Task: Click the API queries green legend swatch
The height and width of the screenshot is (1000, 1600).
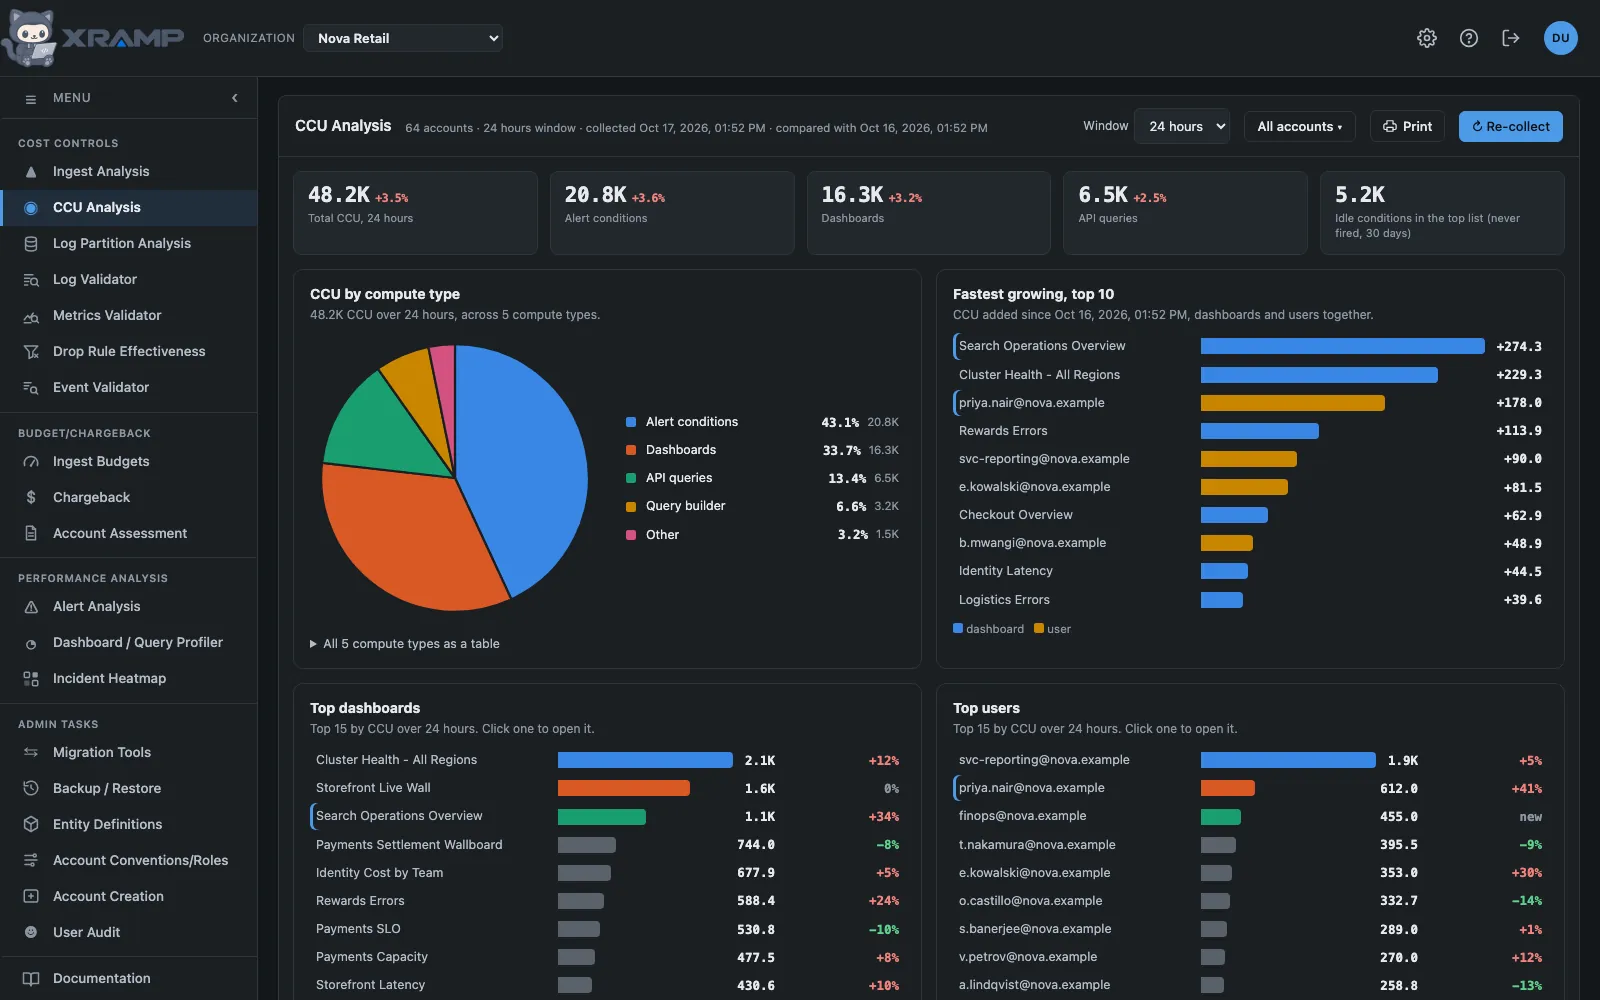Action: (x=631, y=478)
